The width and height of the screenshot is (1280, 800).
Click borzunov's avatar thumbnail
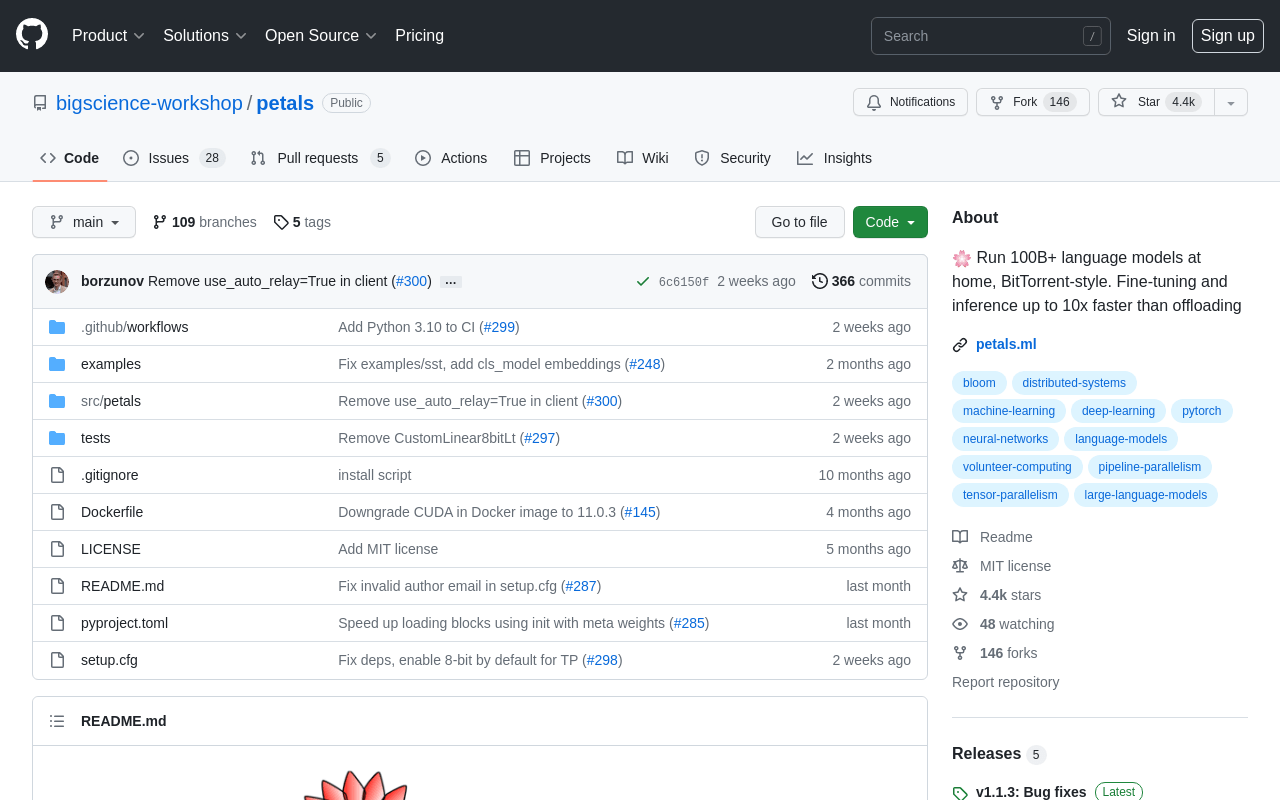point(57,281)
